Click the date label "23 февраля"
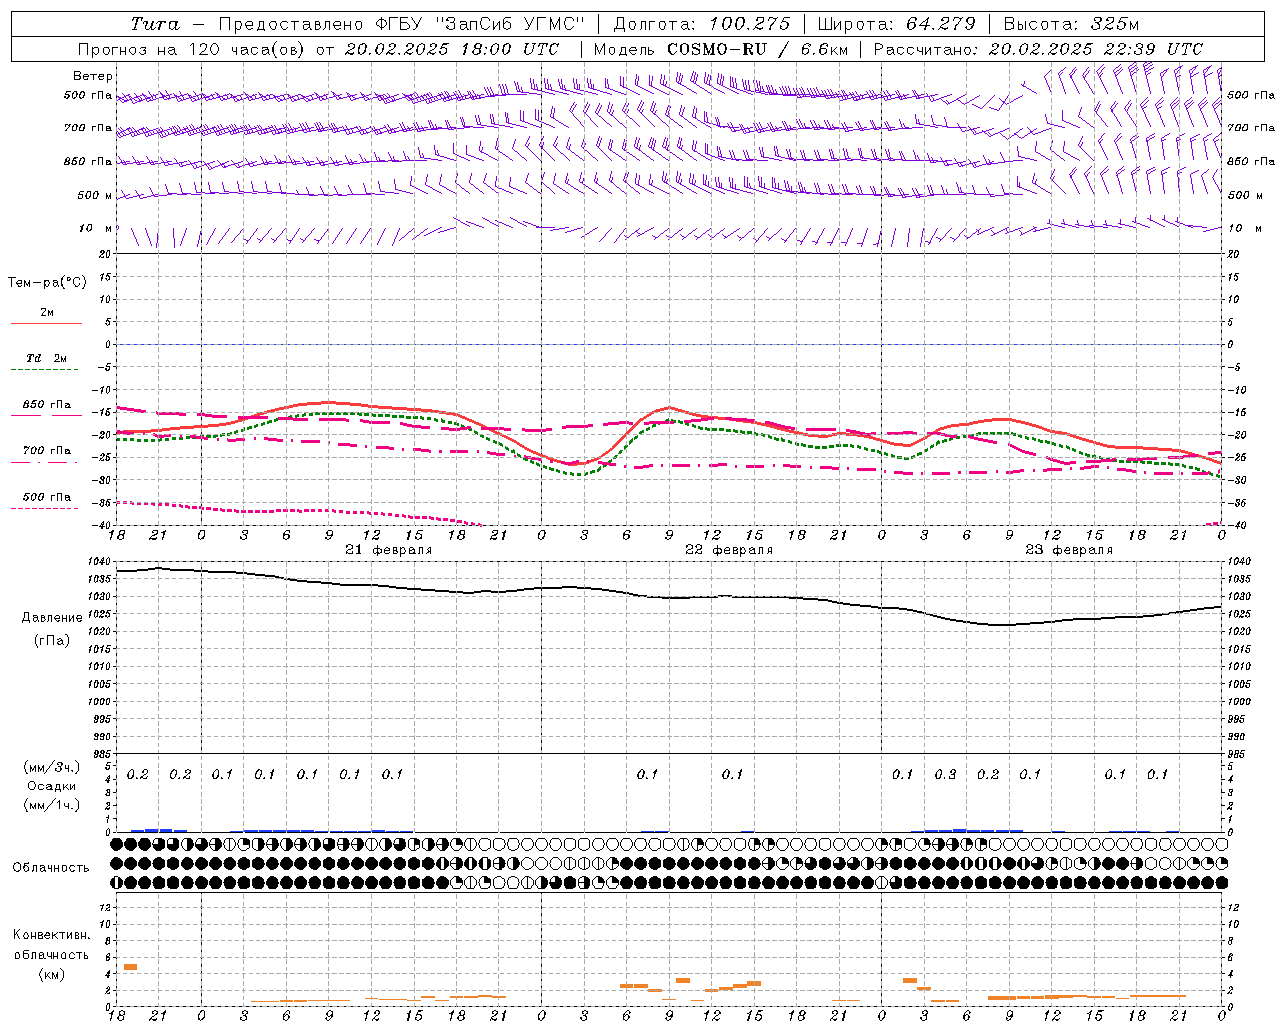 1069,550
